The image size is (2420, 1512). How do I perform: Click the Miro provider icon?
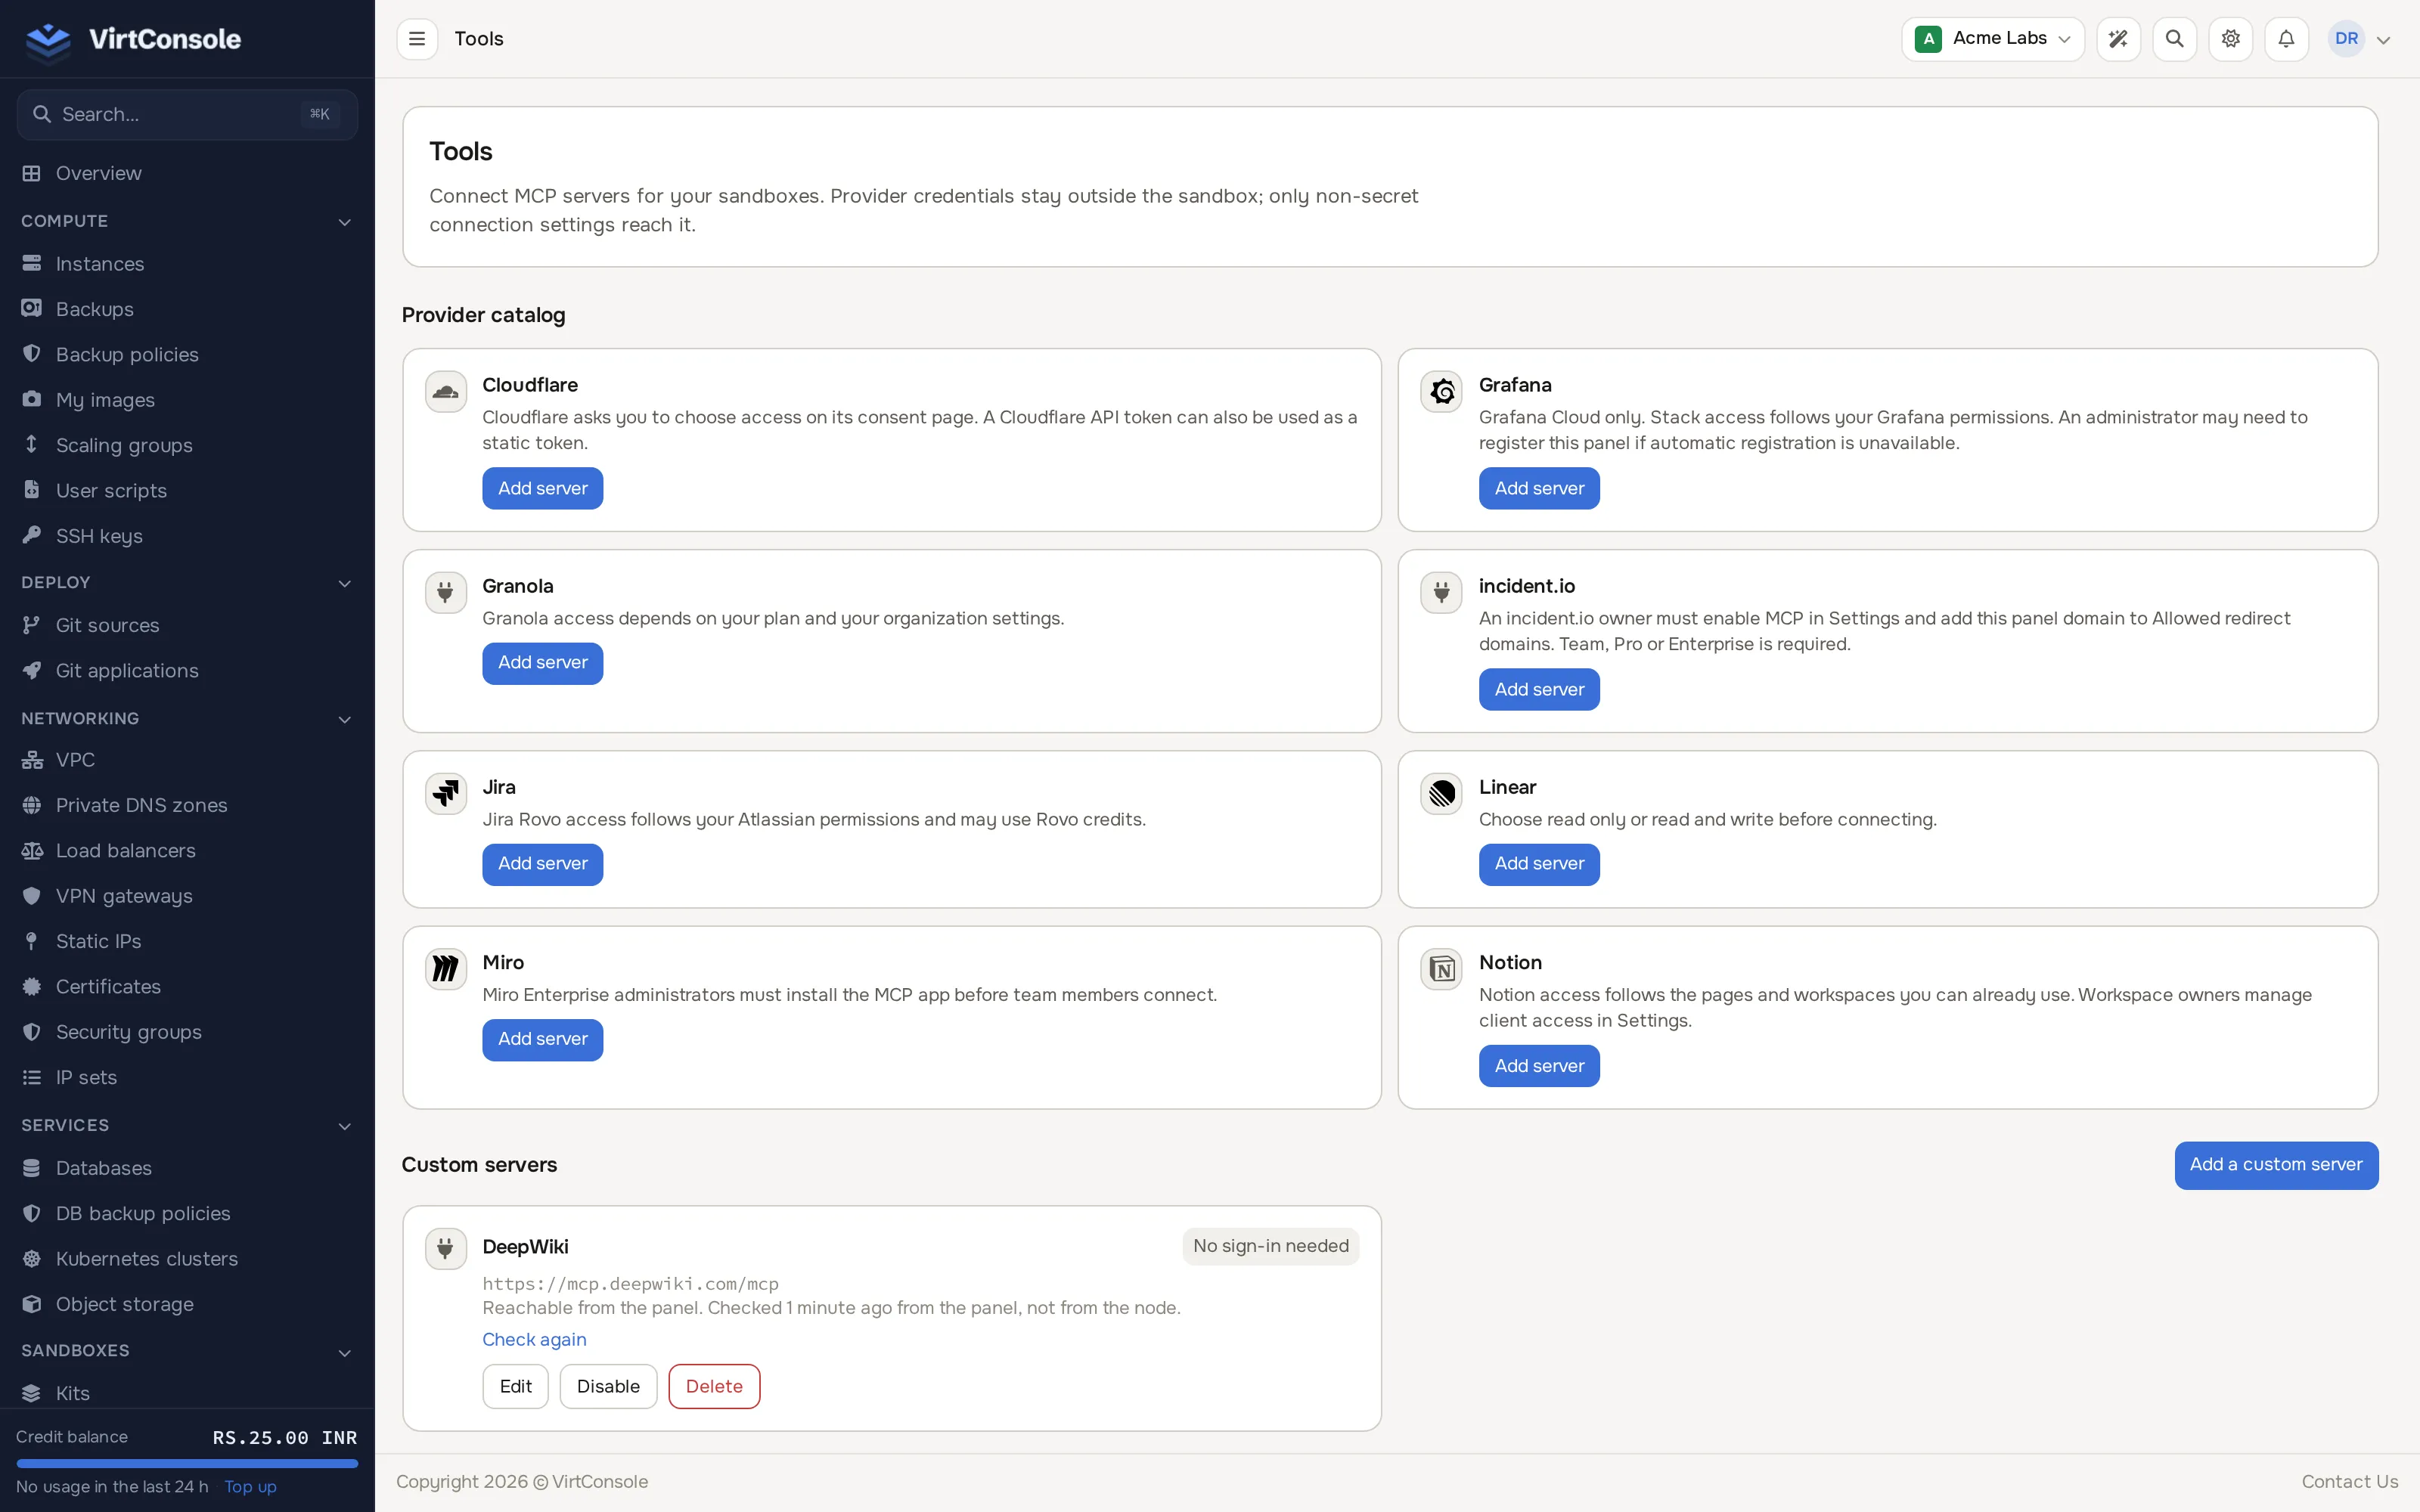click(x=446, y=968)
